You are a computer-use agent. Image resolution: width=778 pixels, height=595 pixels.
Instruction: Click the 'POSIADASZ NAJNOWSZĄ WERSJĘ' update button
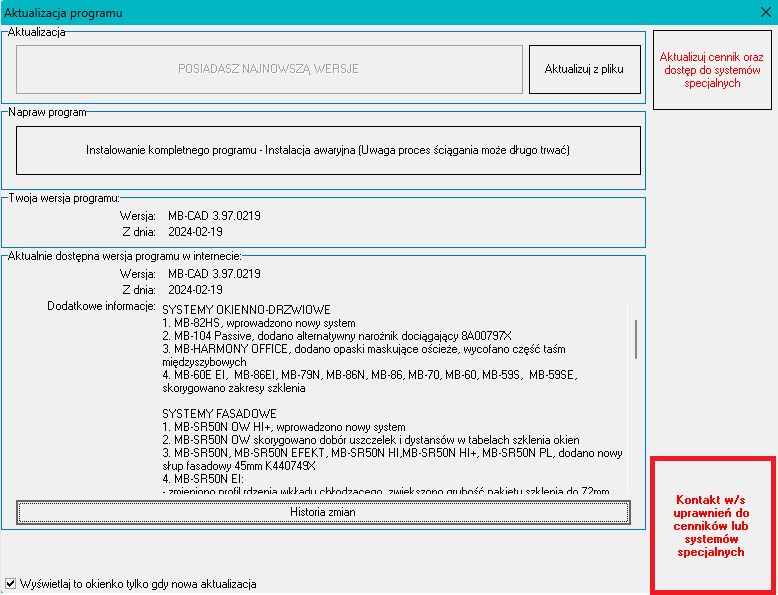[x=268, y=69]
